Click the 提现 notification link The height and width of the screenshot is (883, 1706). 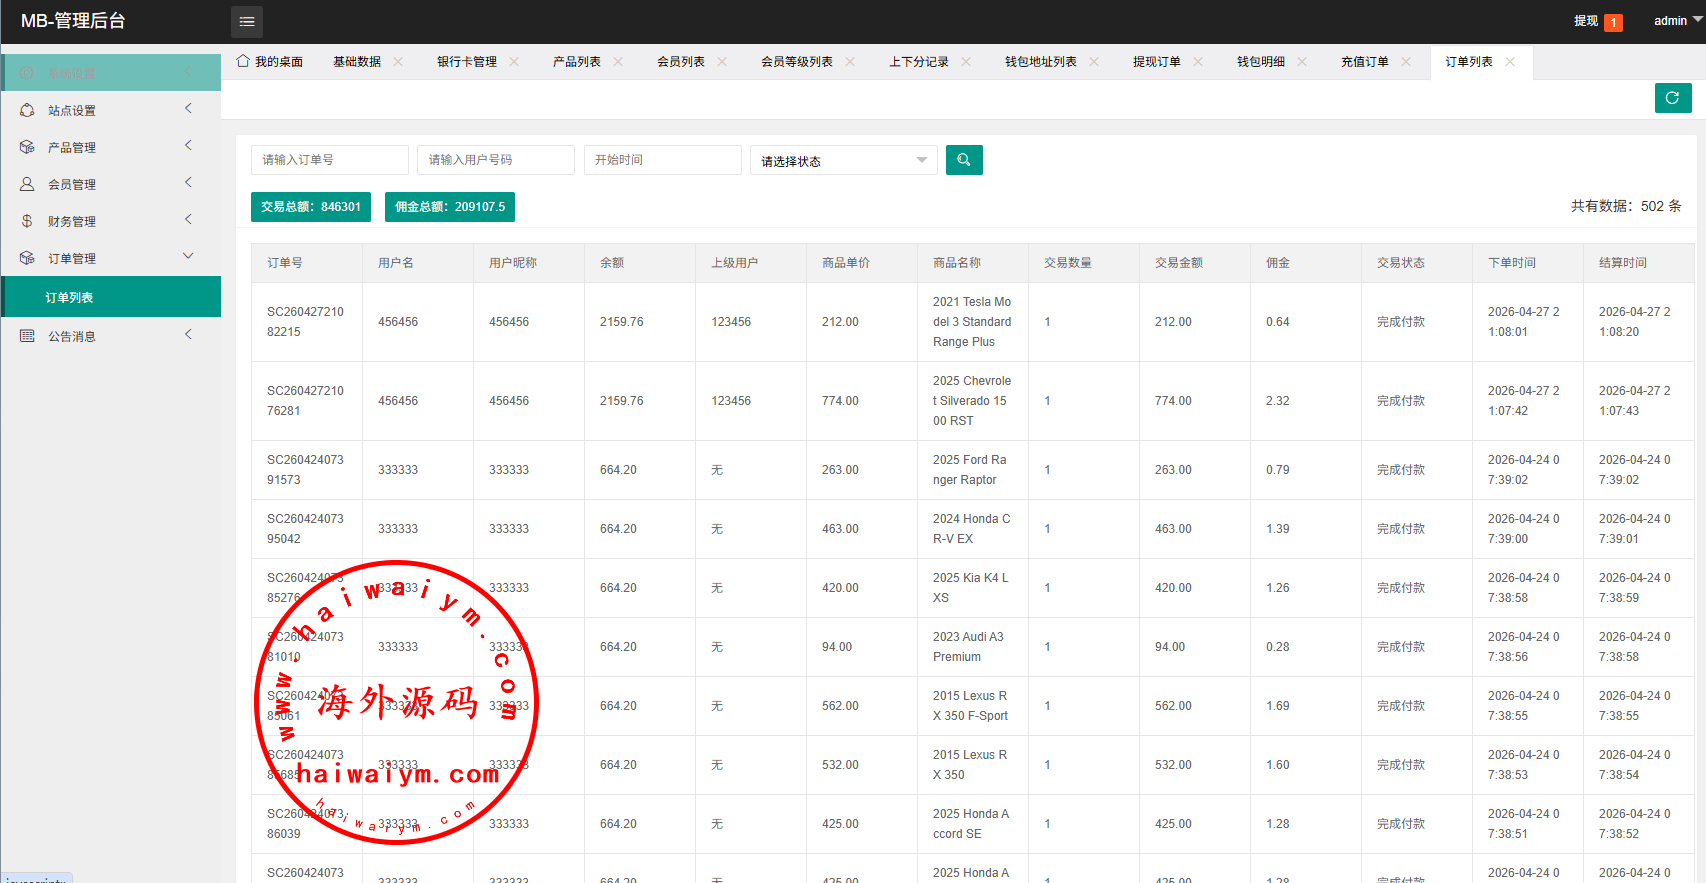coord(1585,21)
